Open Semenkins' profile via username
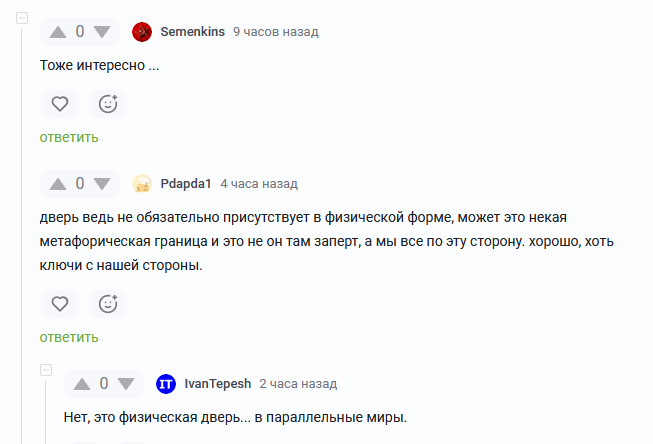 [x=192, y=32]
